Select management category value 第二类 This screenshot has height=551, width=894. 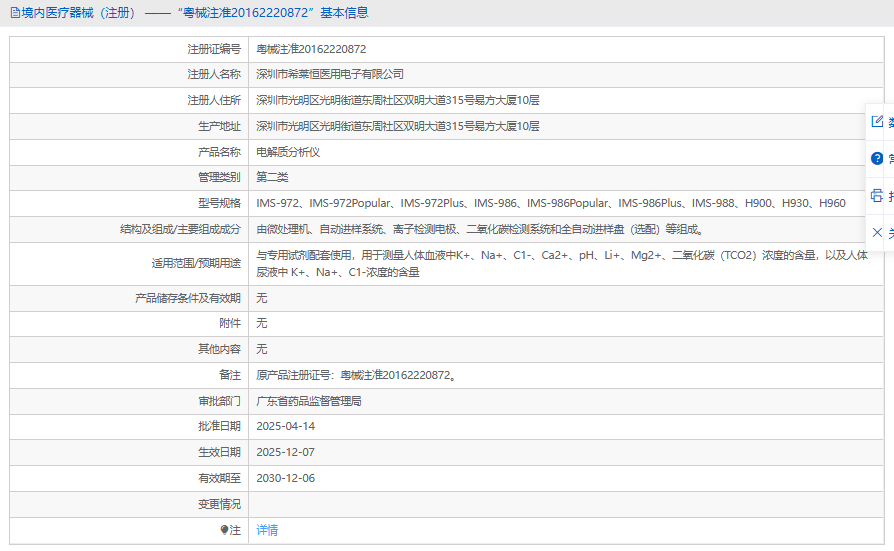[x=272, y=177]
